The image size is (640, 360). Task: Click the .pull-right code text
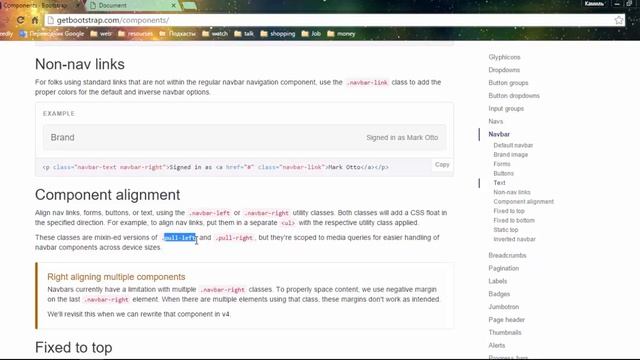point(234,238)
